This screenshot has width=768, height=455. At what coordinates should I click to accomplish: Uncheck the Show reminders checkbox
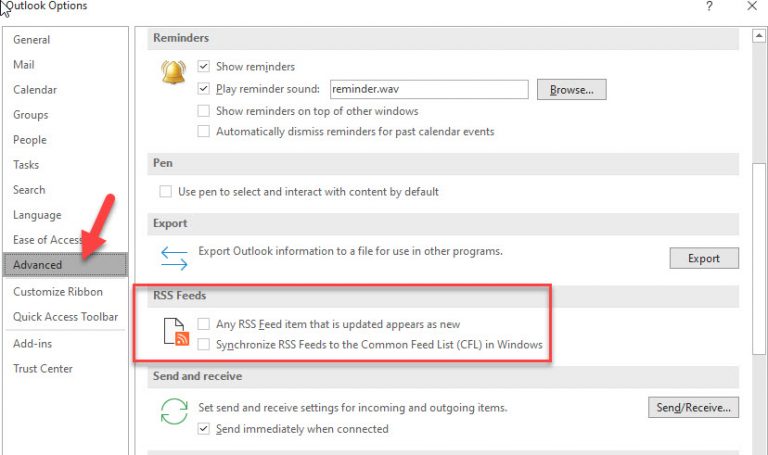204,67
